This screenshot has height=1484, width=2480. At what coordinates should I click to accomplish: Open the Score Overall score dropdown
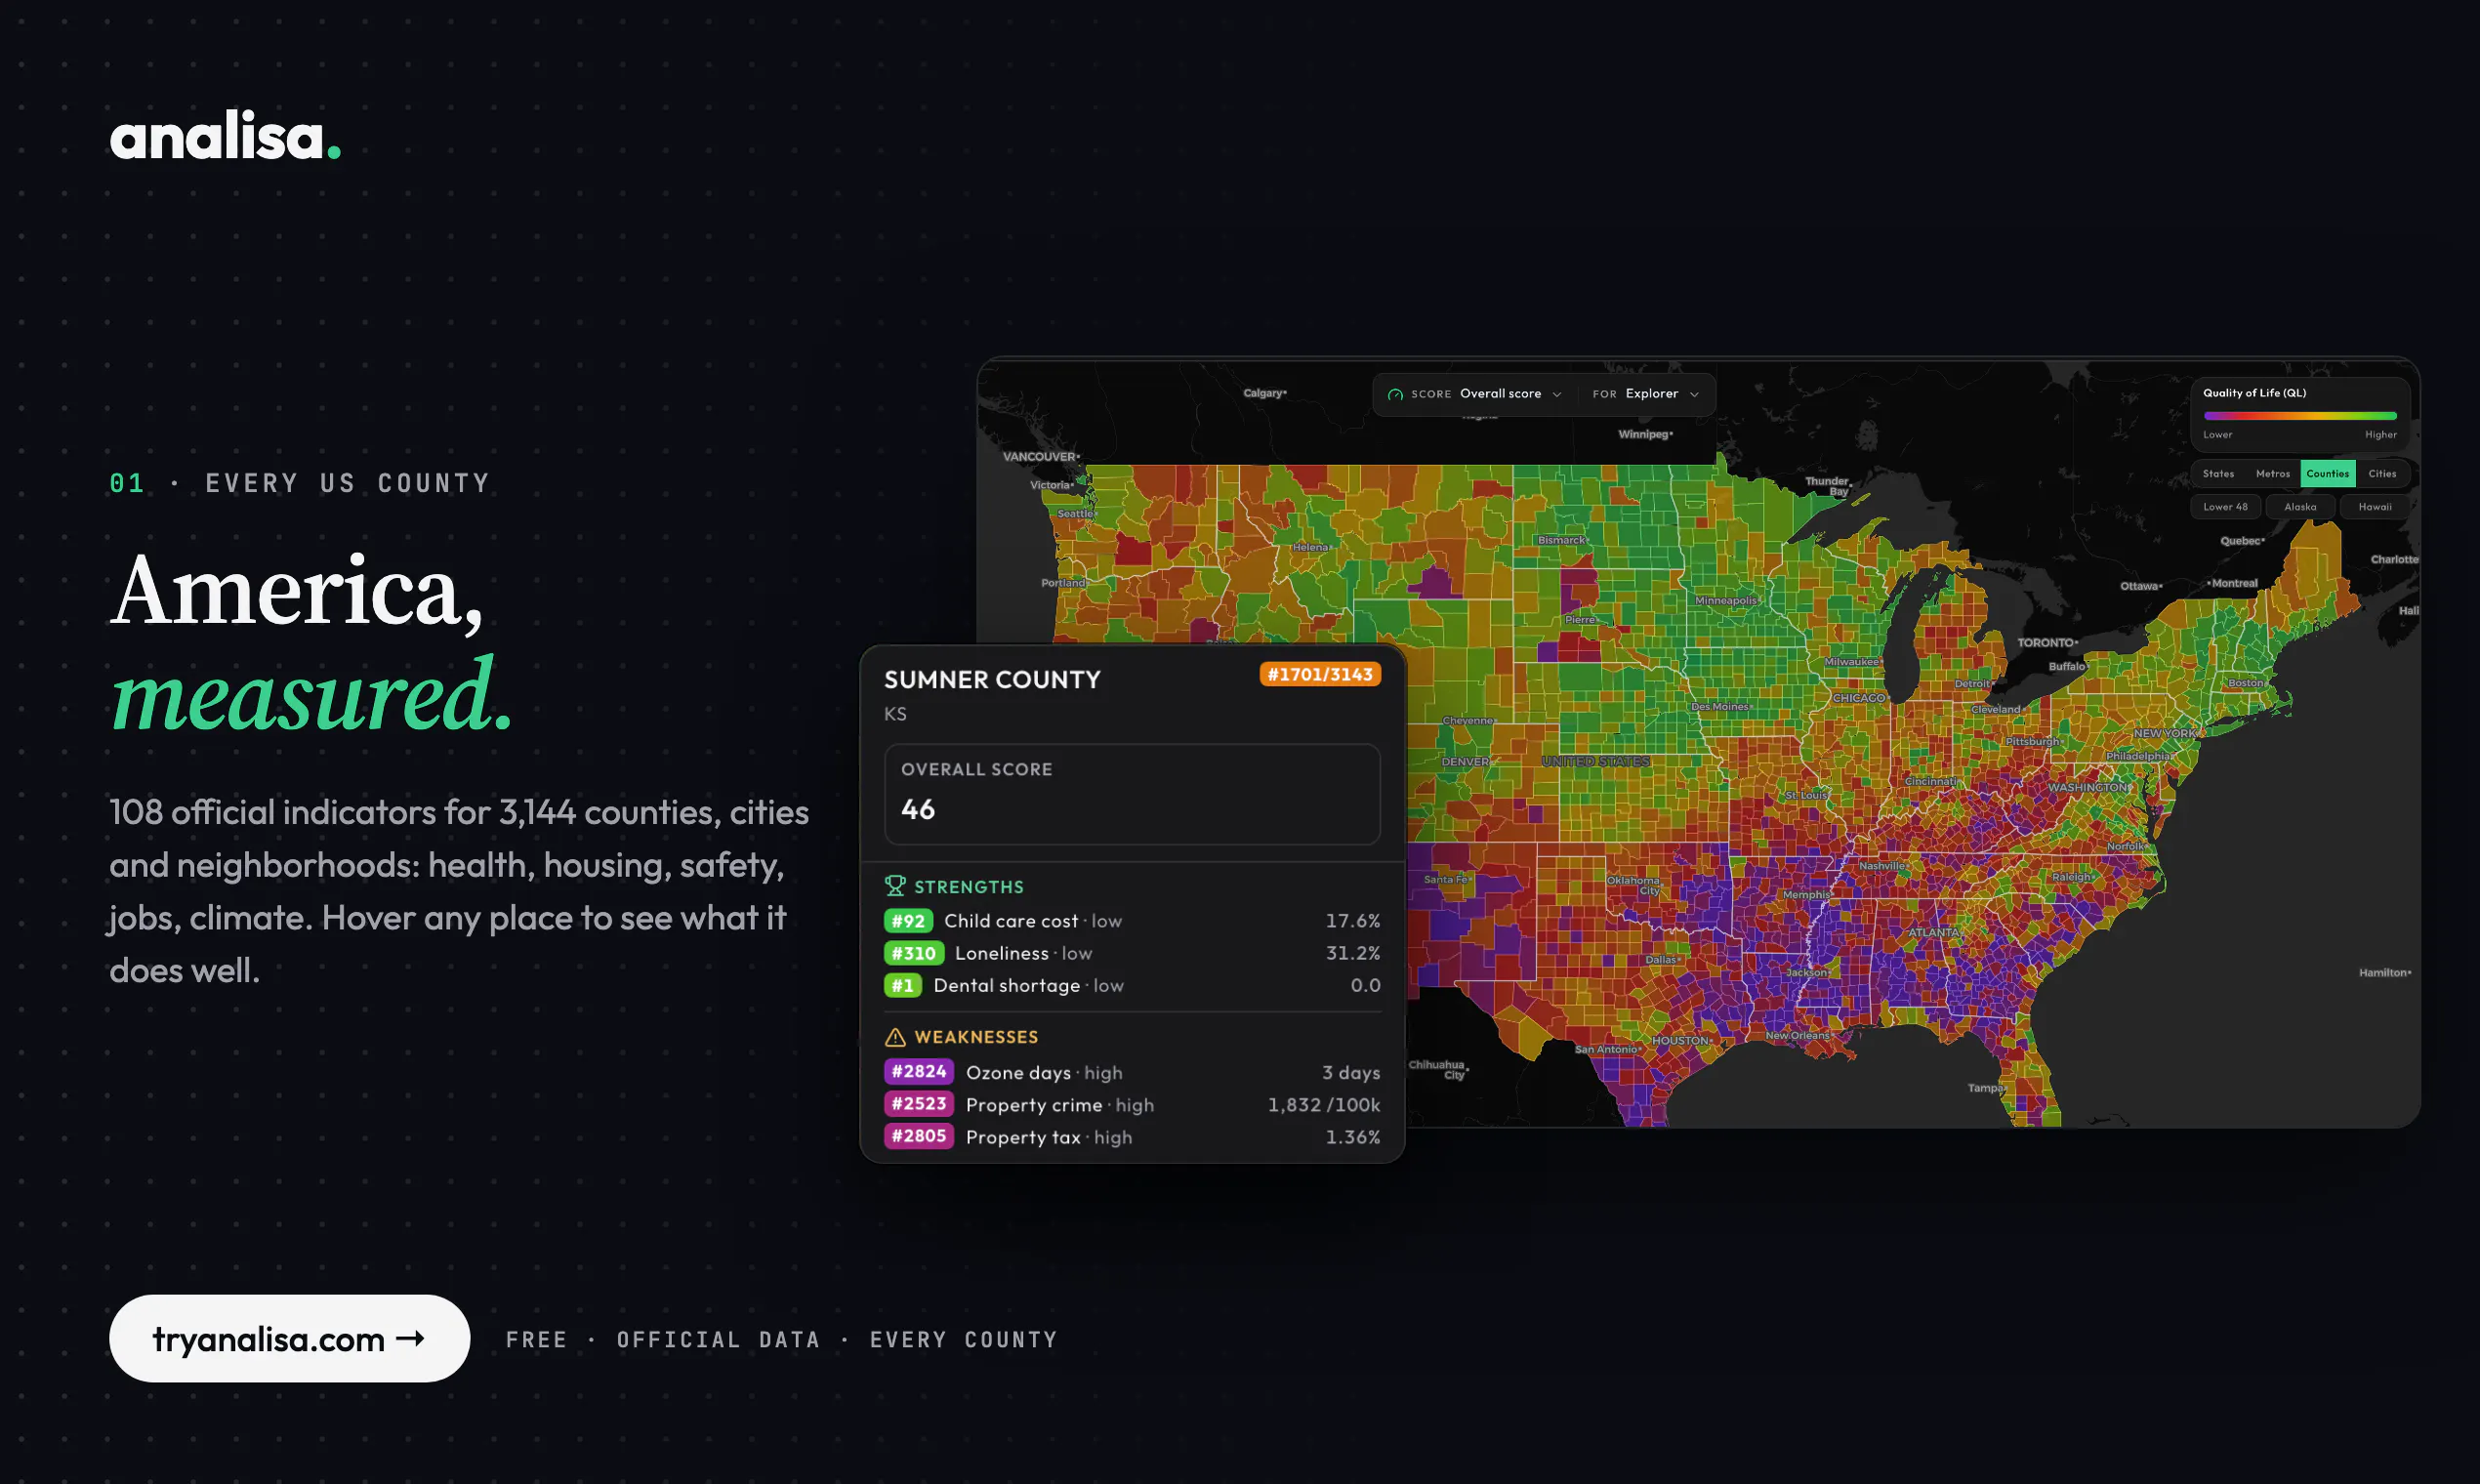(x=1475, y=394)
